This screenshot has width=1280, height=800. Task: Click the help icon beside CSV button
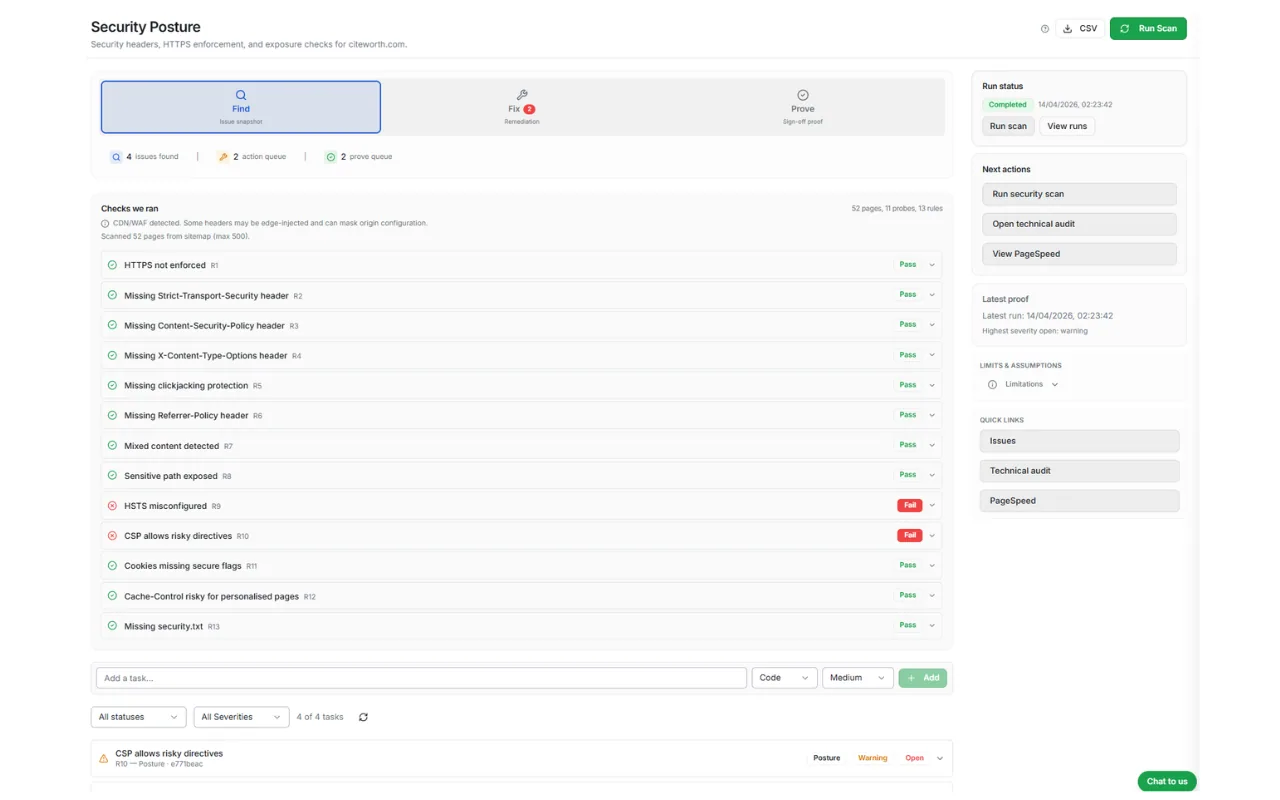pyautogui.click(x=1045, y=29)
